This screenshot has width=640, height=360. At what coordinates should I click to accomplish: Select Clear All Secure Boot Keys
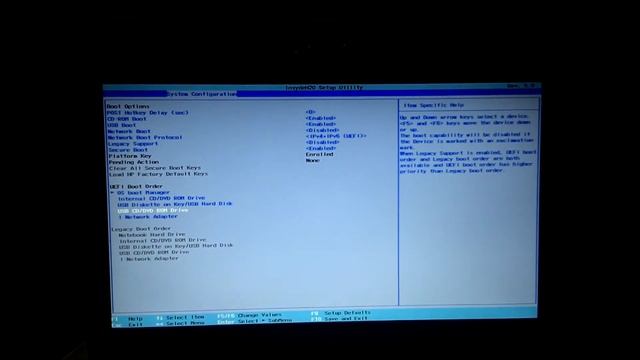[155, 168]
